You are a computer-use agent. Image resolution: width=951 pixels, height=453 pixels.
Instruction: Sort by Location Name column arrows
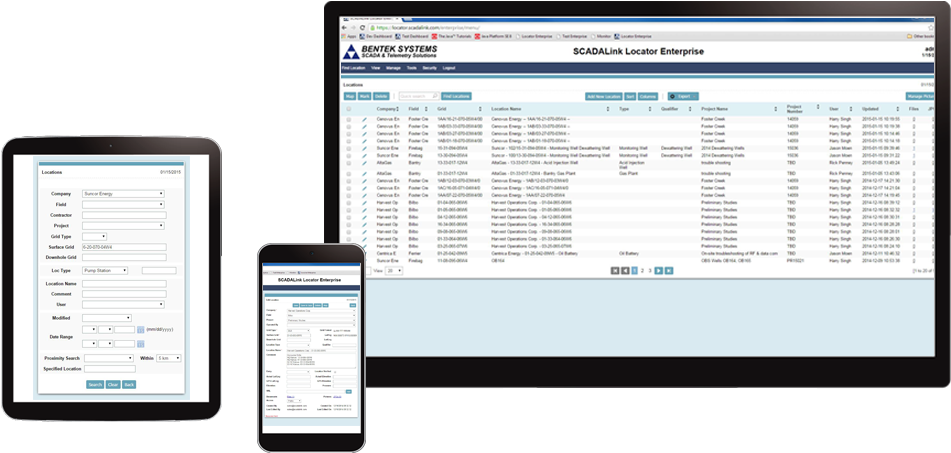coord(608,109)
